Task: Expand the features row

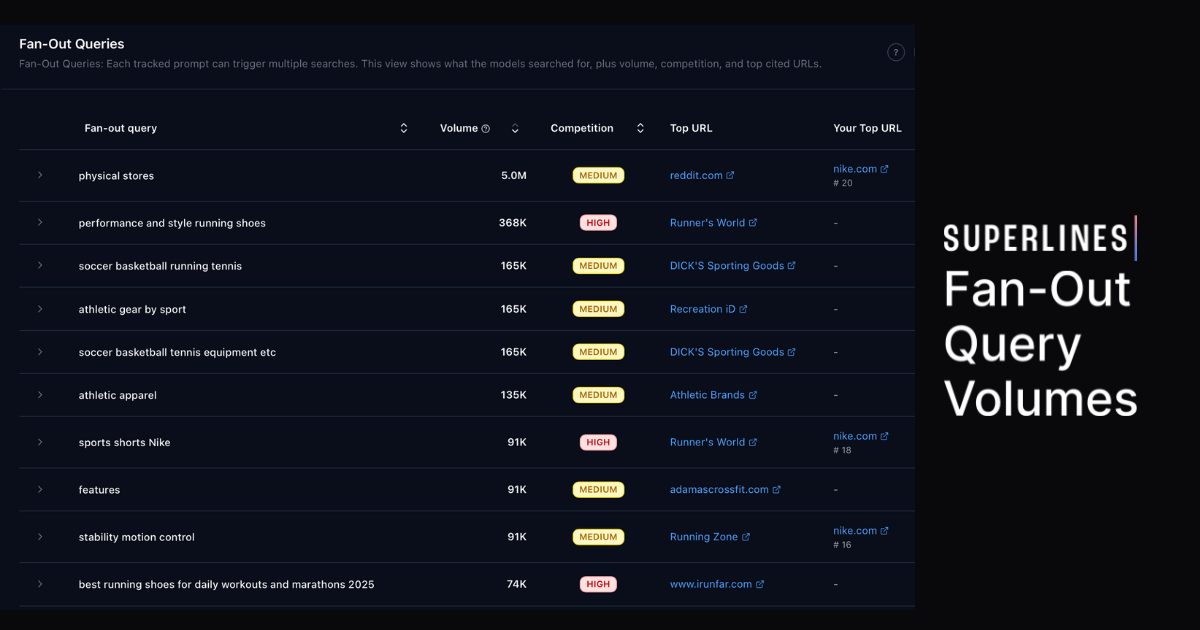Action: 40,489
